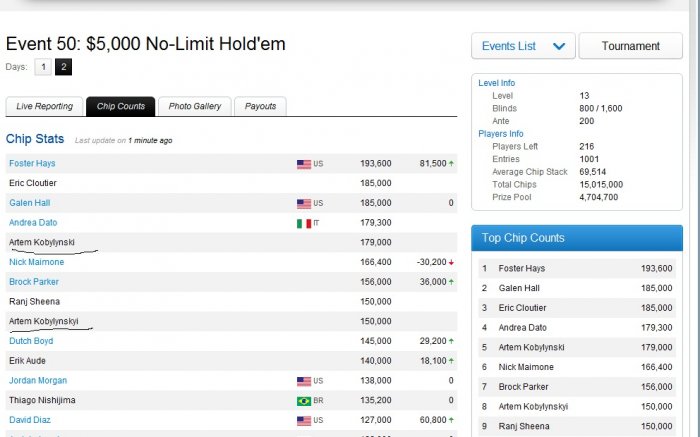Open Dutch Boyd player link
700x437 pixels.
pos(32,341)
